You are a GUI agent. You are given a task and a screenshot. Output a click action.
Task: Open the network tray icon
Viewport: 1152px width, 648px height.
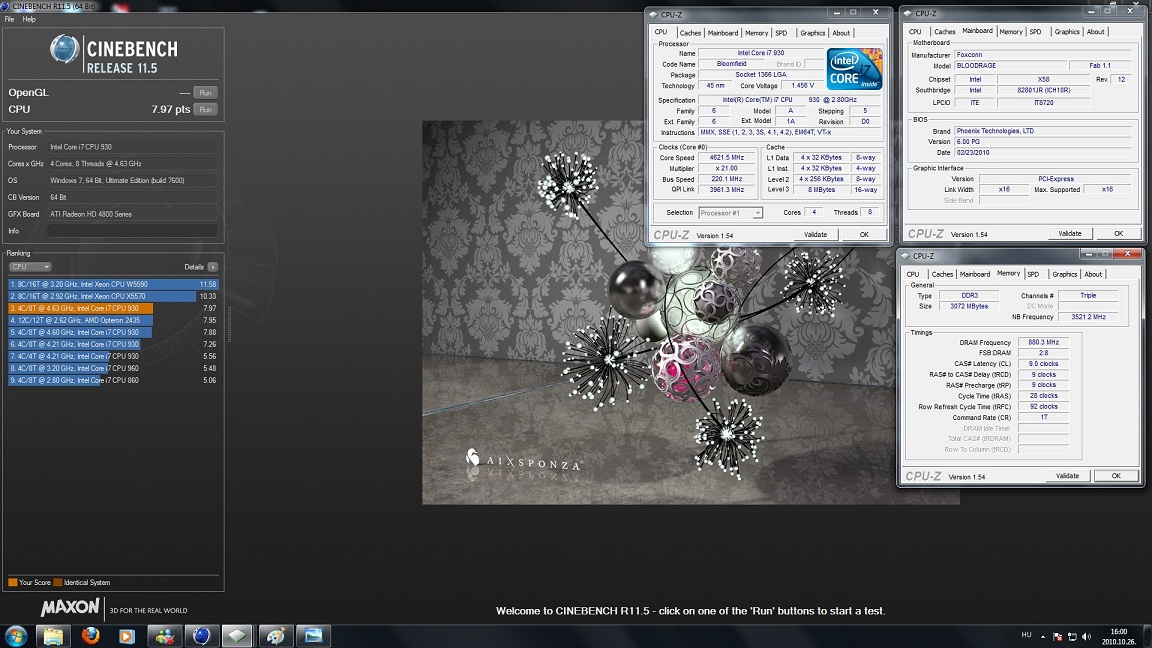click(1072, 636)
